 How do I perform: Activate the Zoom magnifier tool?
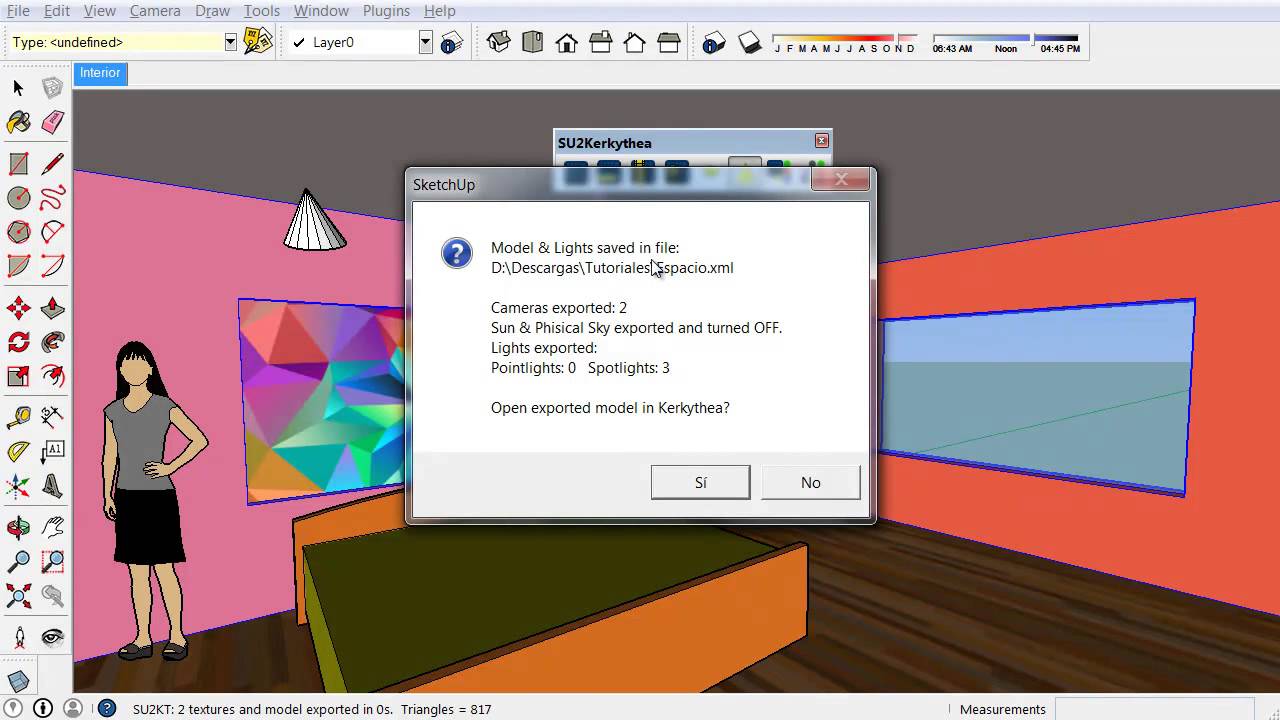click(x=18, y=562)
